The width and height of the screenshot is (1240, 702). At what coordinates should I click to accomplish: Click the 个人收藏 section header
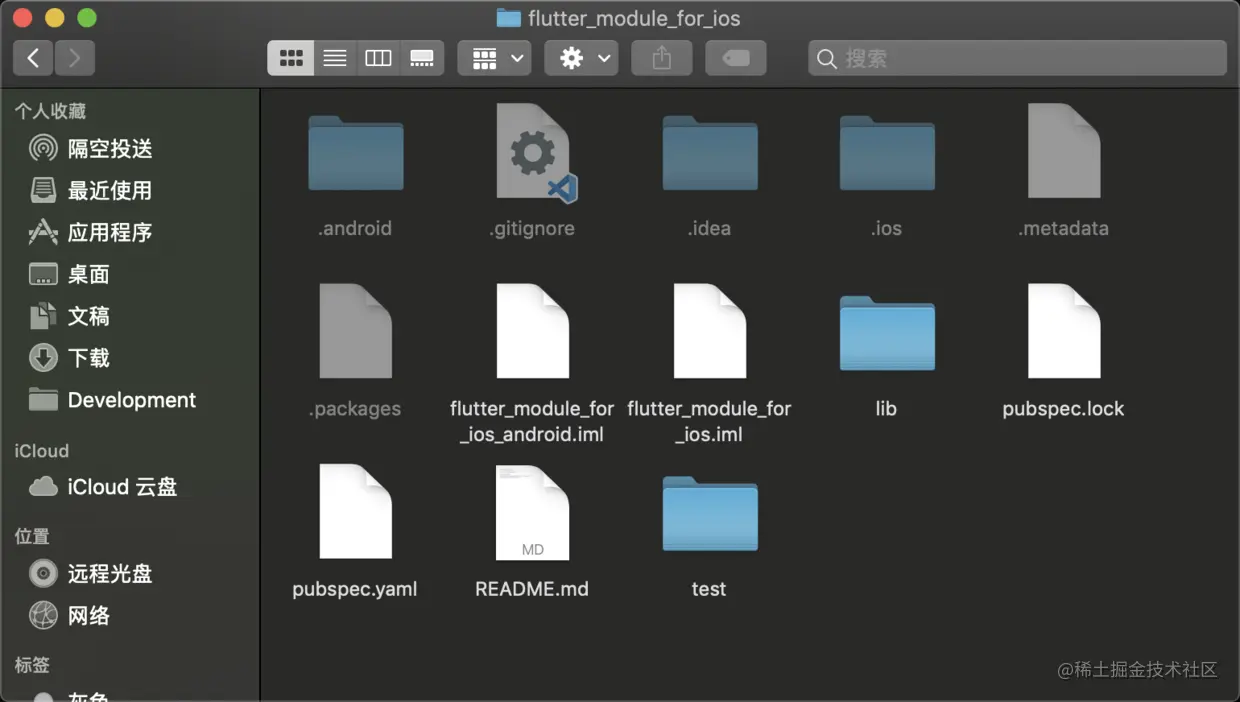point(50,111)
